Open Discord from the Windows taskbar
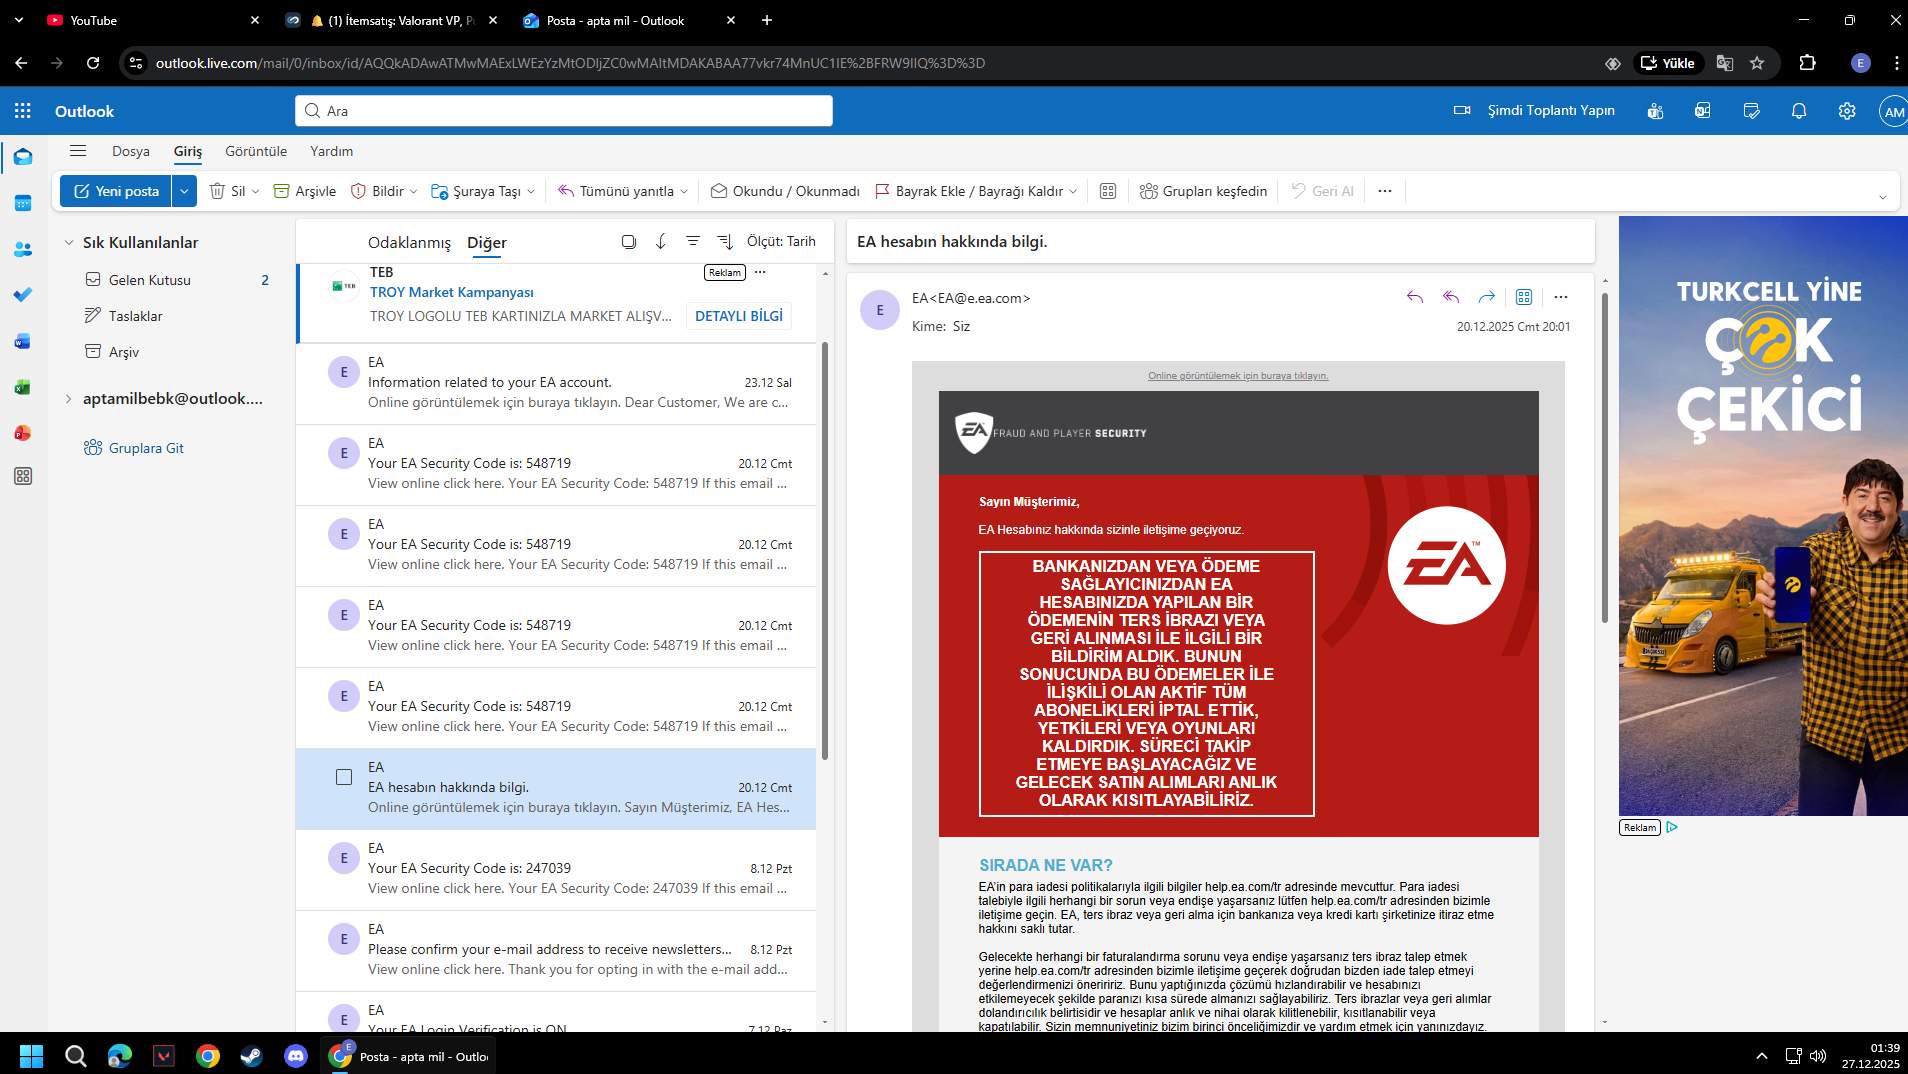Image resolution: width=1908 pixels, height=1074 pixels. click(x=295, y=1056)
